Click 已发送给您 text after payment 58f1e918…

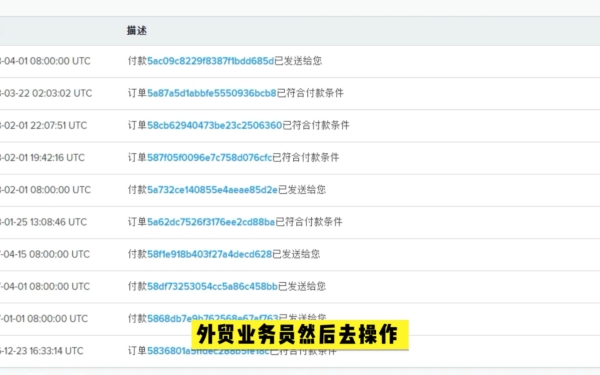pyautogui.click(x=296, y=254)
